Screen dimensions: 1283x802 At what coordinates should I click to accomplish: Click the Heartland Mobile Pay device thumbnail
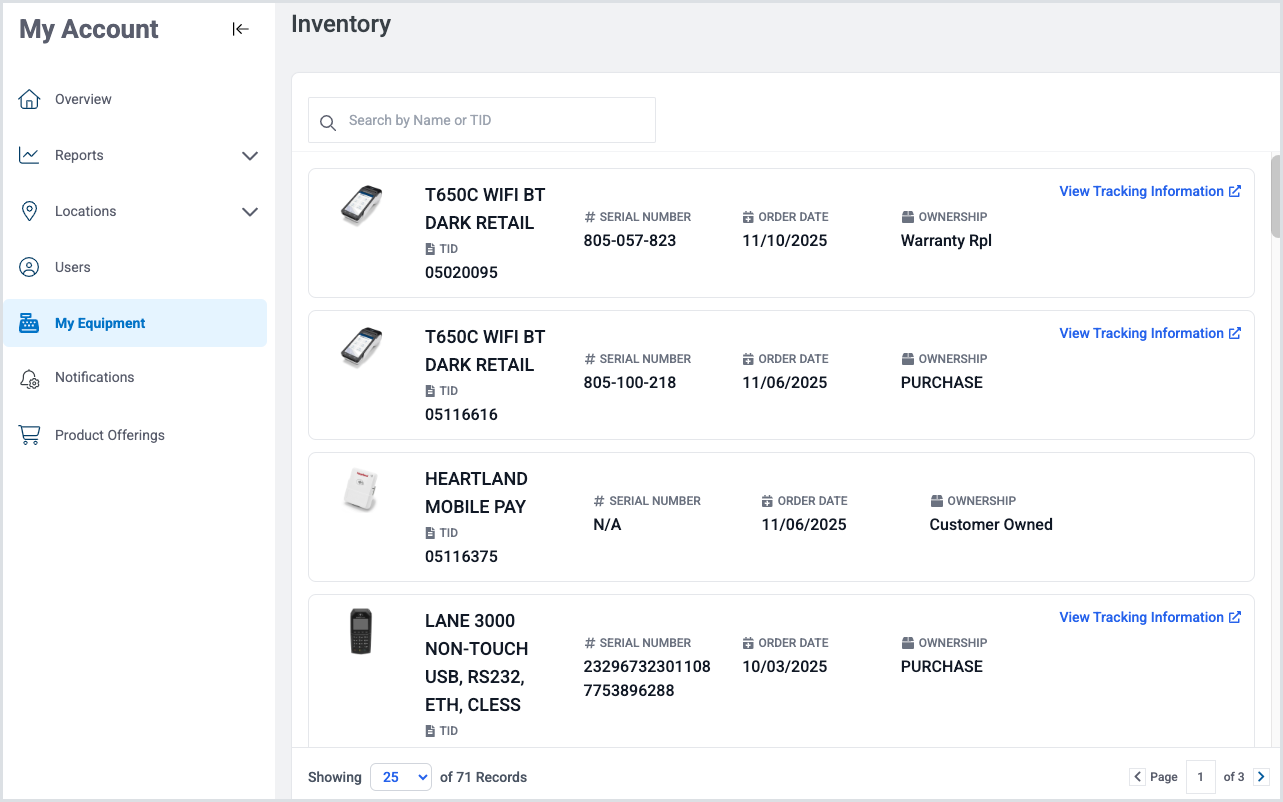[360, 490]
